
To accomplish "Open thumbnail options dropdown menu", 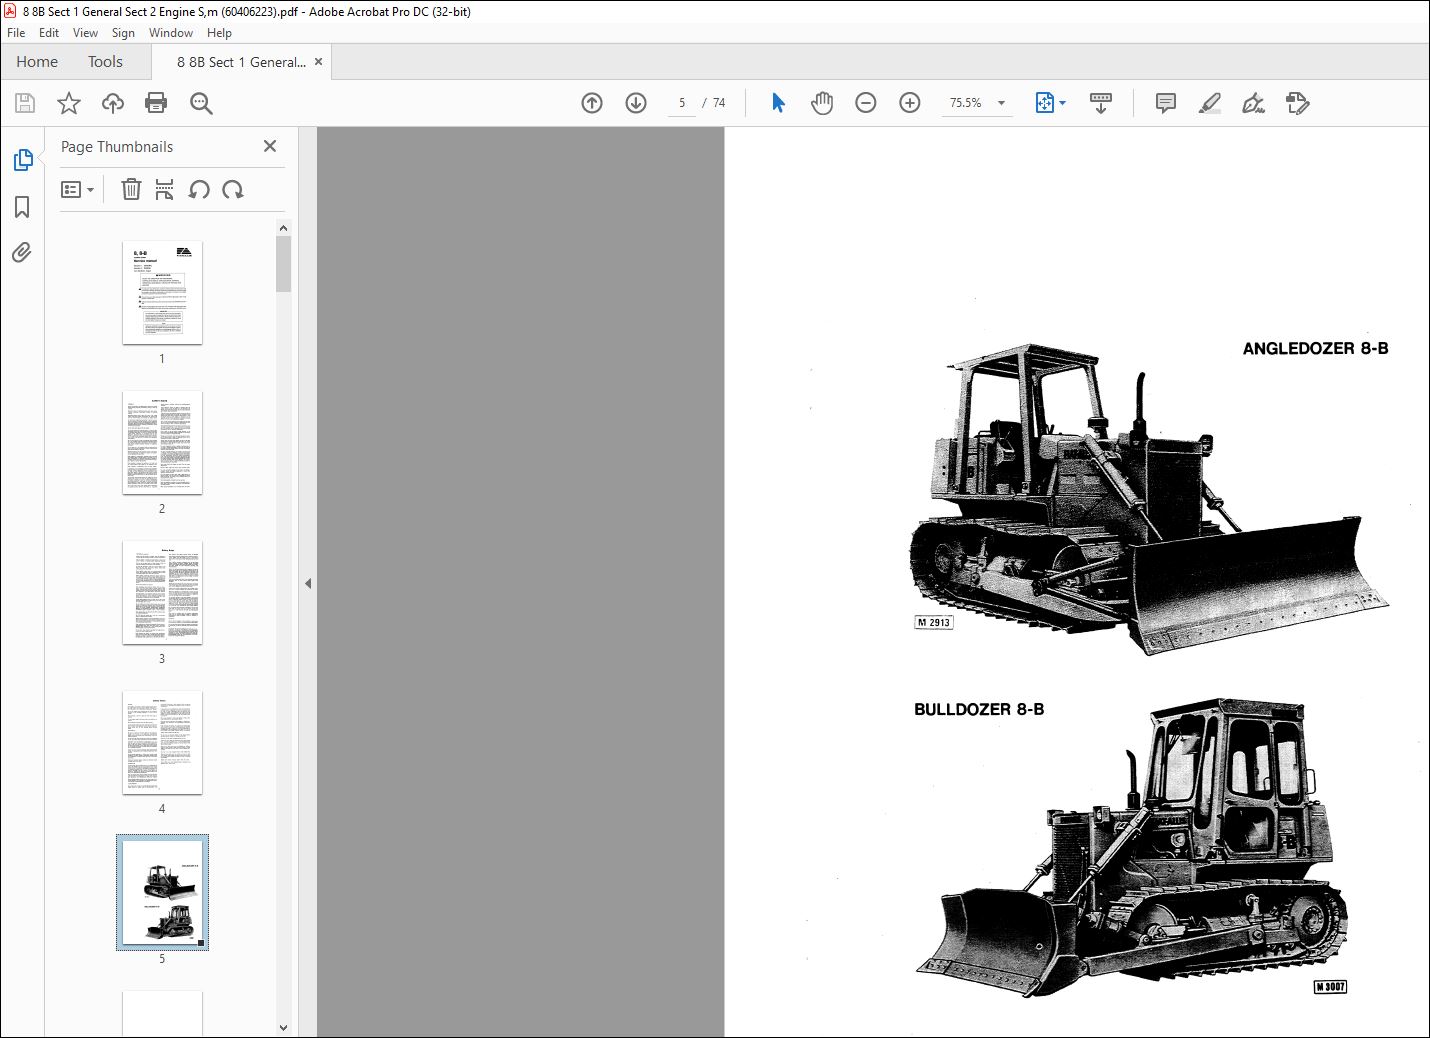I will [77, 189].
